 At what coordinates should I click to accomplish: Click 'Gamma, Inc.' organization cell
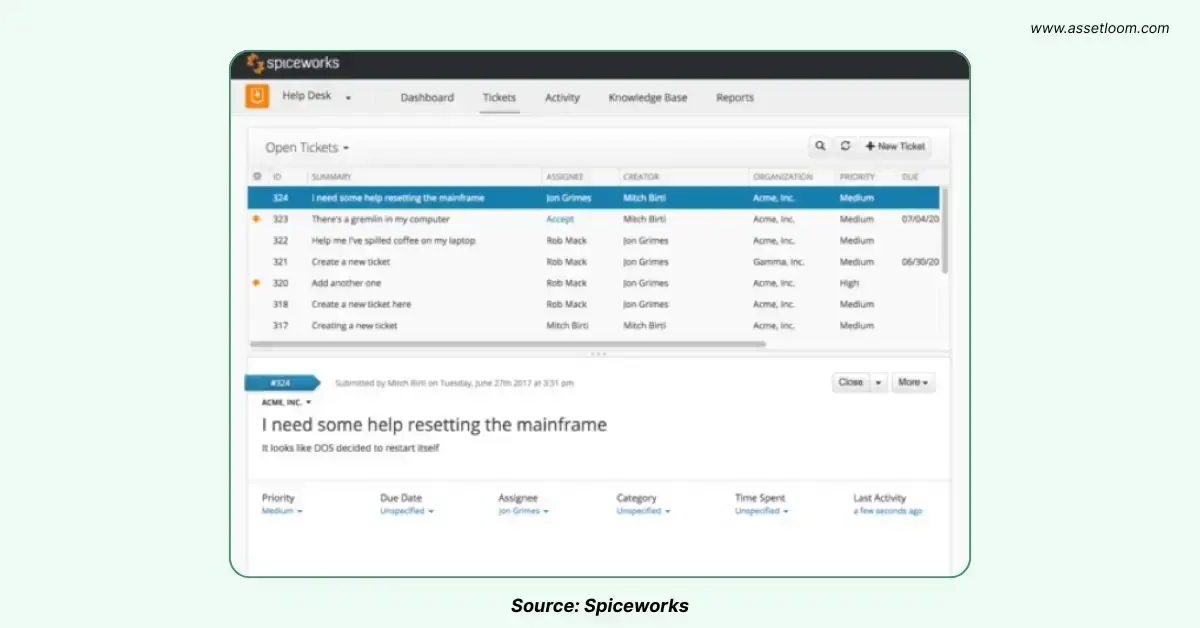(778, 262)
